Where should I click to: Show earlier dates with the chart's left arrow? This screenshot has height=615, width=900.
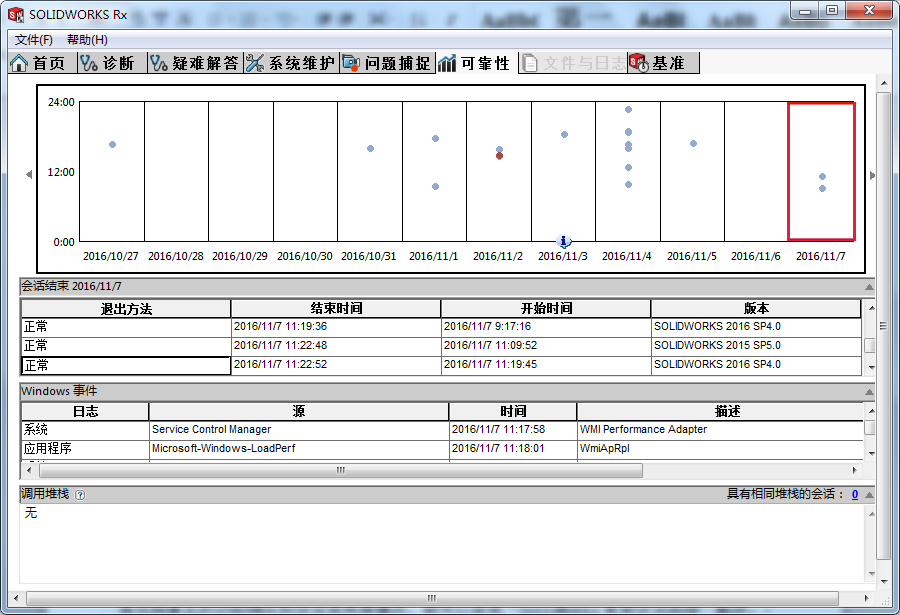point(29,175)
